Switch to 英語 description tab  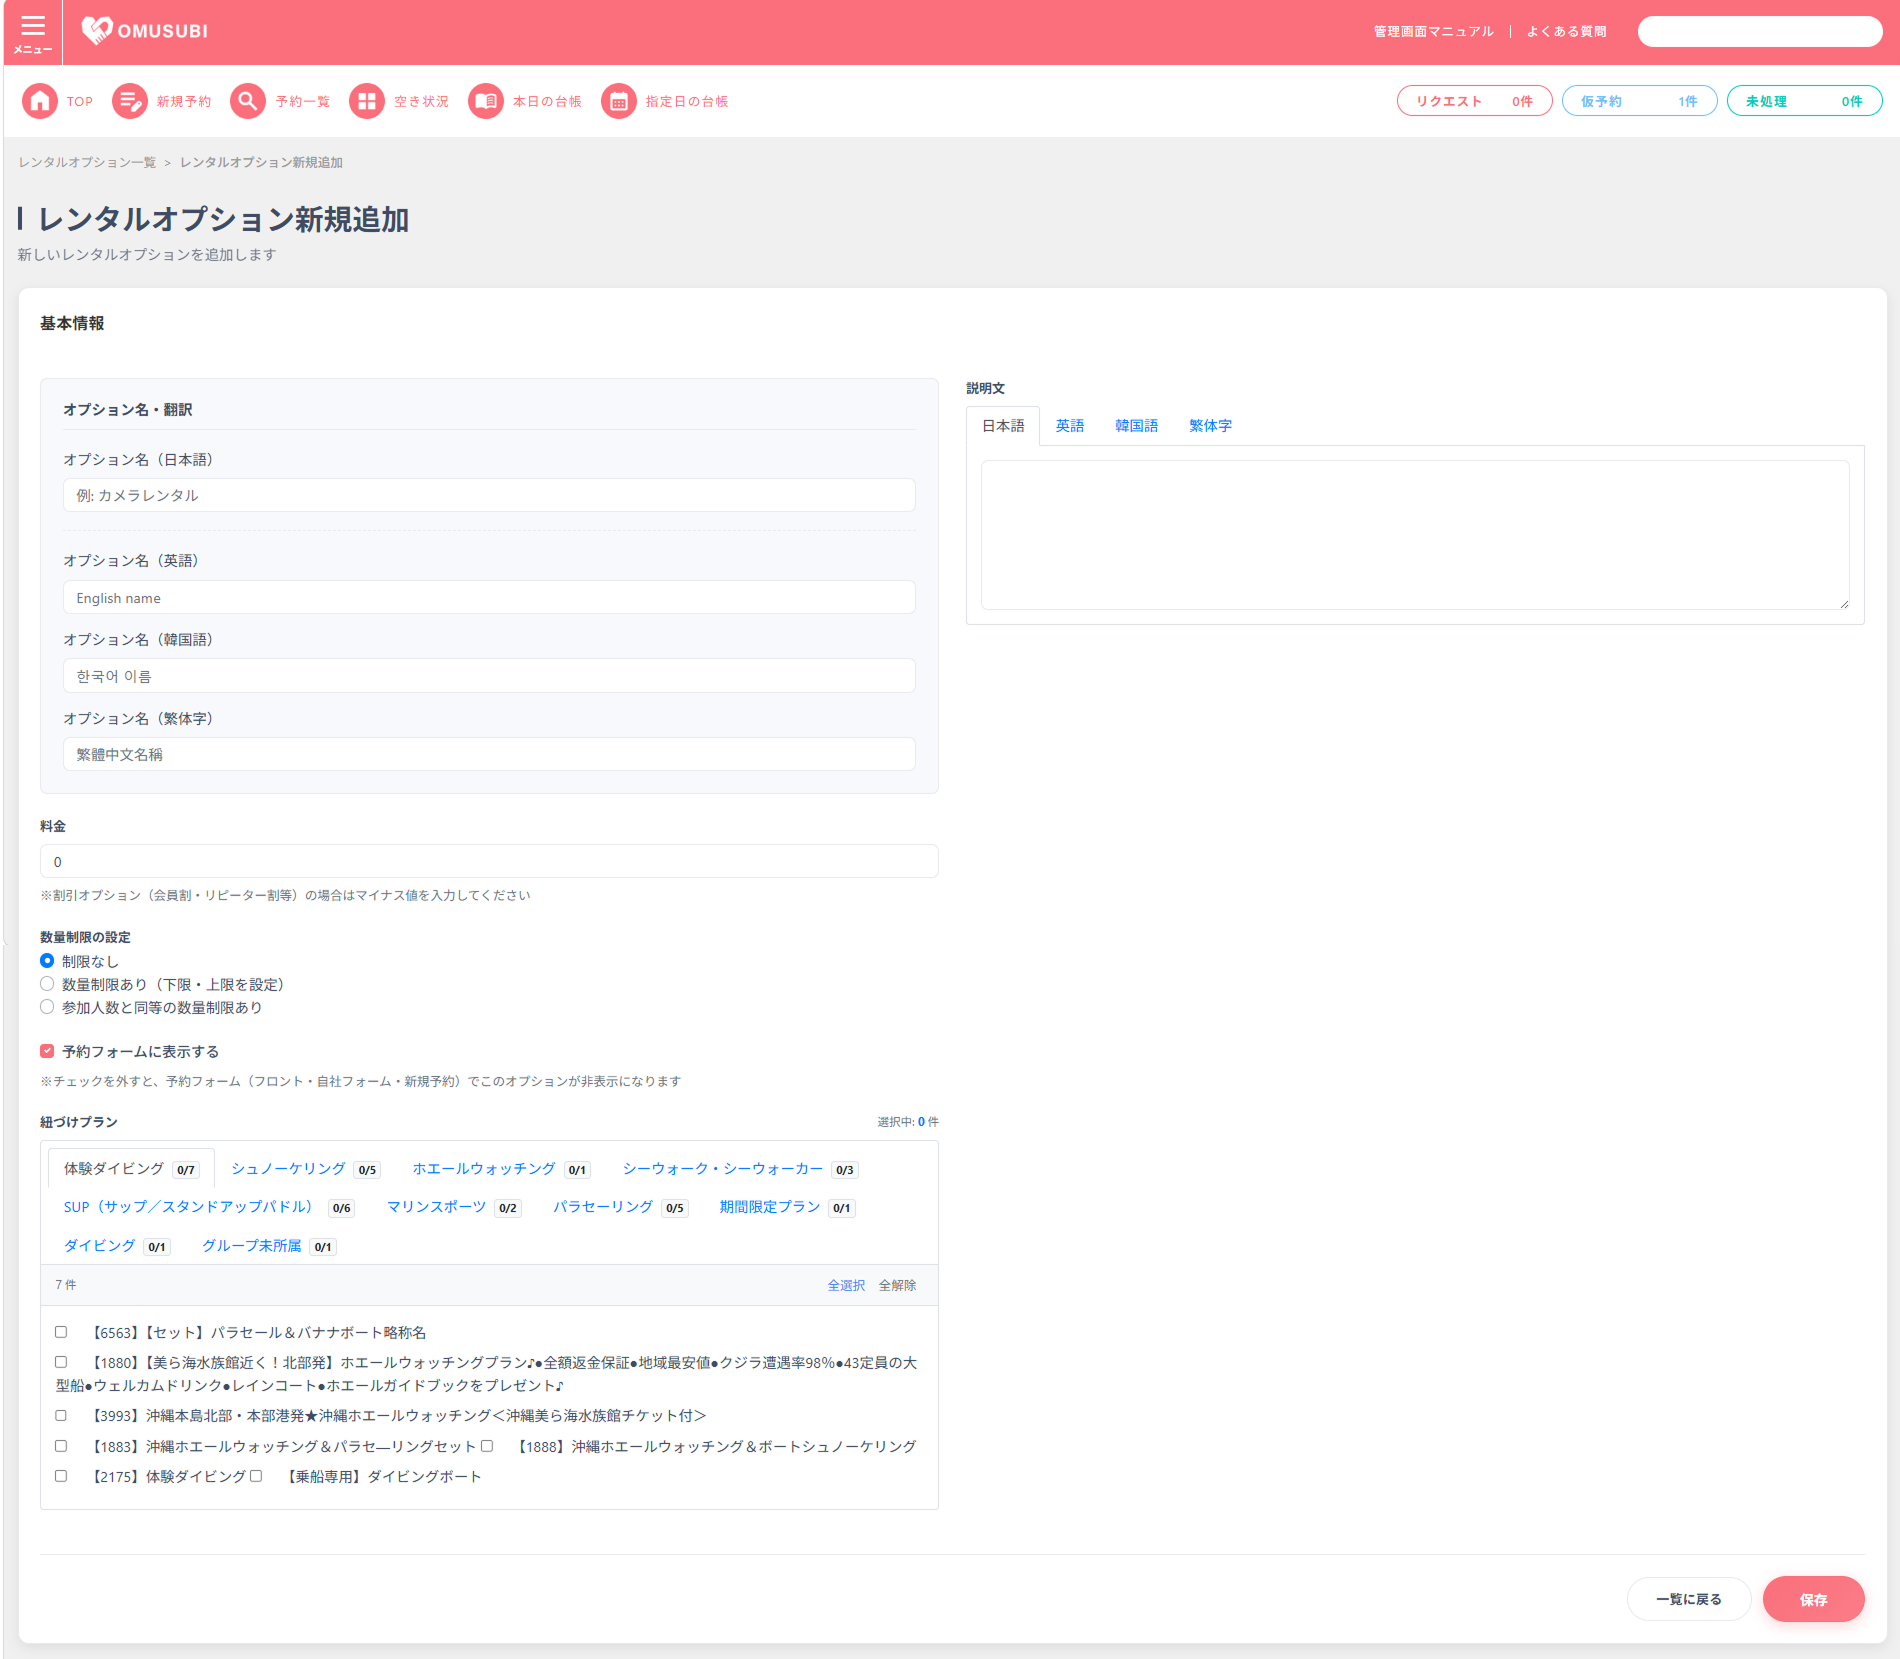pyautogui.click(x=1070, y=426)
